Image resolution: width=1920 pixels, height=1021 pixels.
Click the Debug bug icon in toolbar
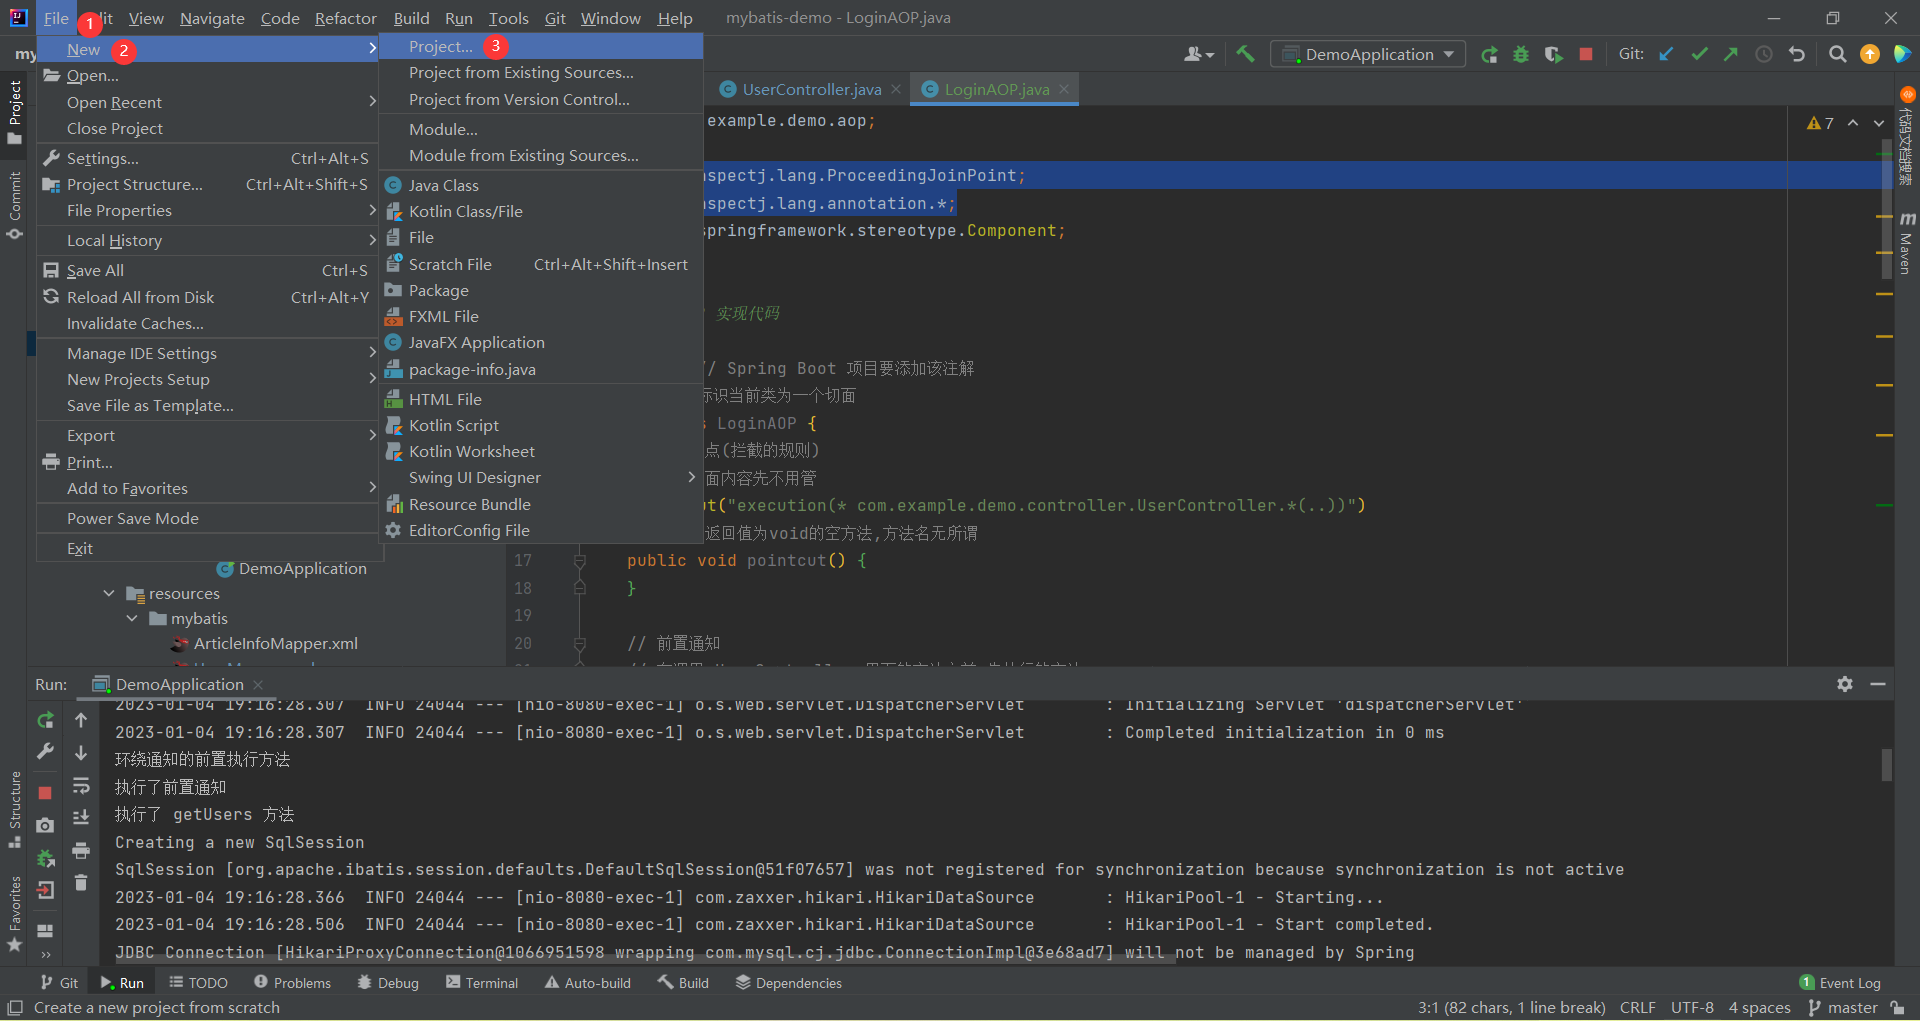1521,55
